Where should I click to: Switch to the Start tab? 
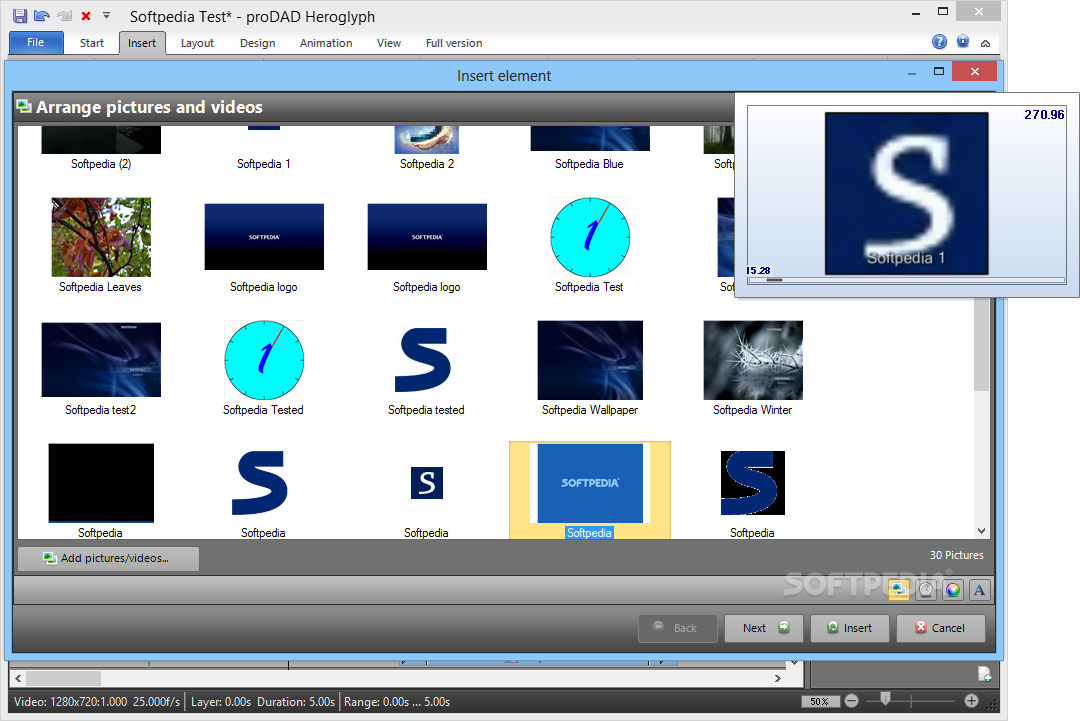pyautogui.click(x=92, y=43)
